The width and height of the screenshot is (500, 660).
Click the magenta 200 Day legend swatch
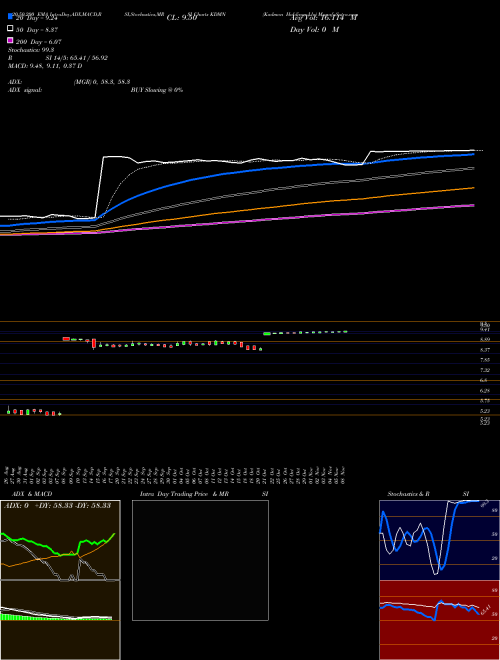coord(11,40)
